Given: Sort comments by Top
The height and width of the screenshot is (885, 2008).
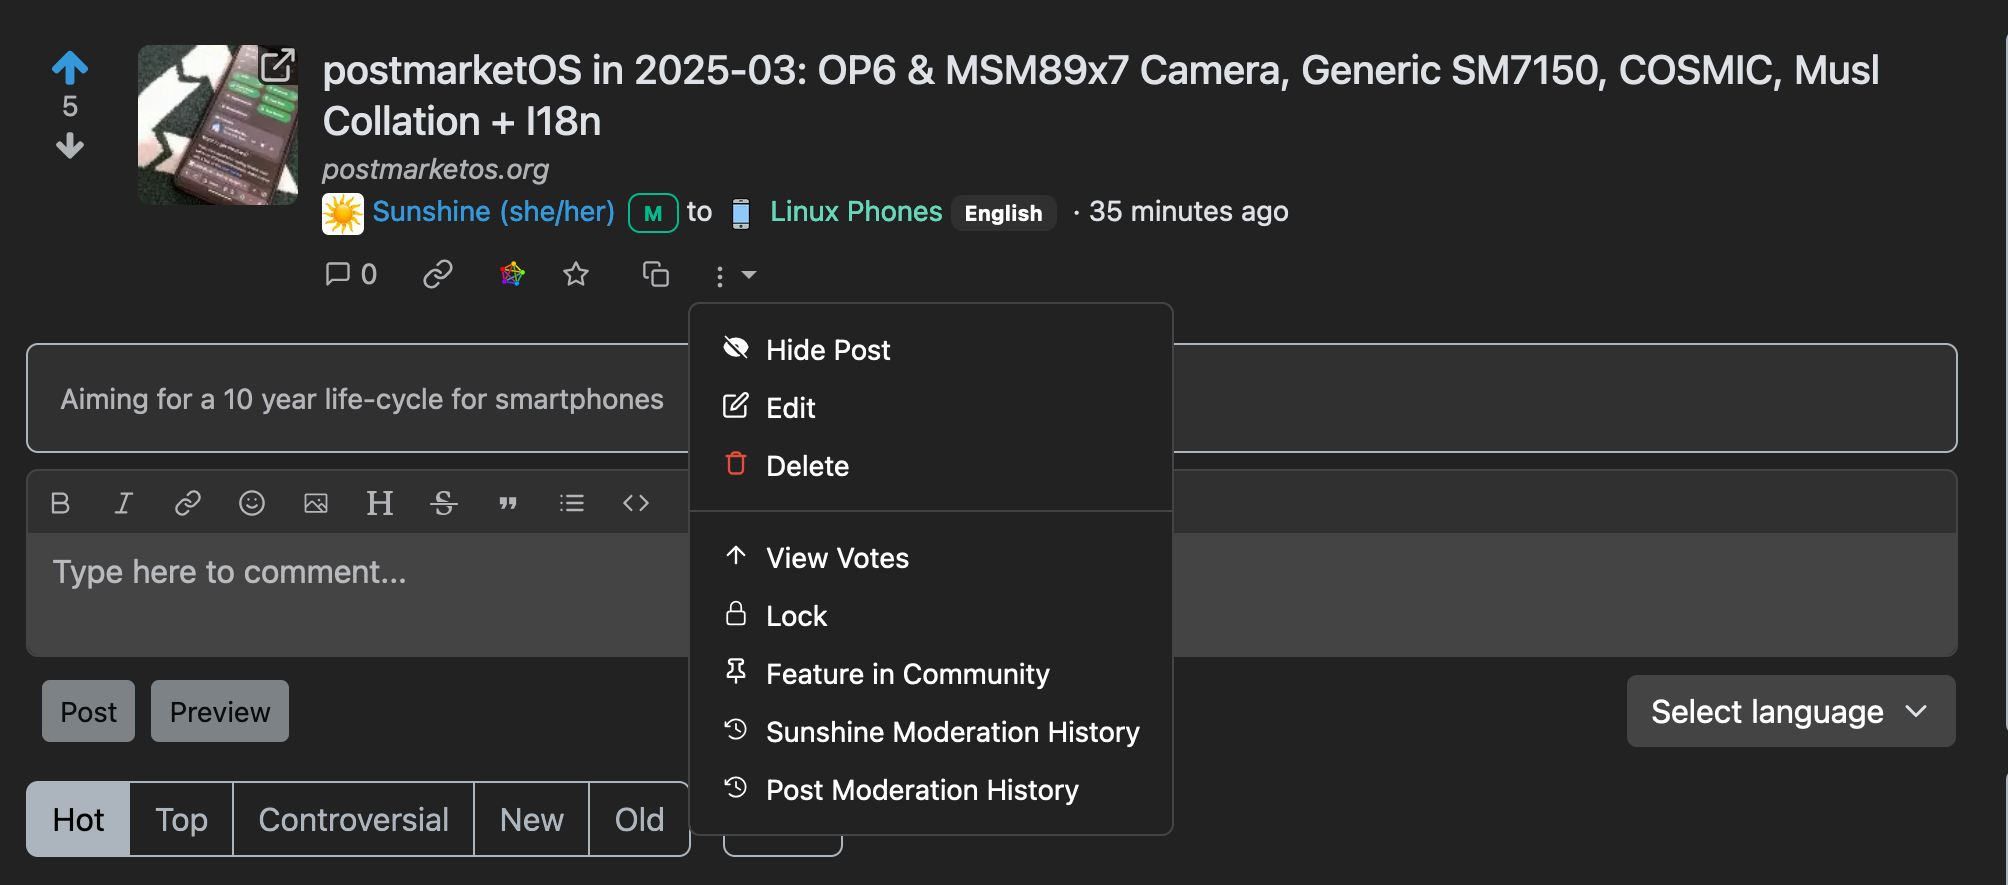Looking at the screenshot, I should (x=181, y=819).
